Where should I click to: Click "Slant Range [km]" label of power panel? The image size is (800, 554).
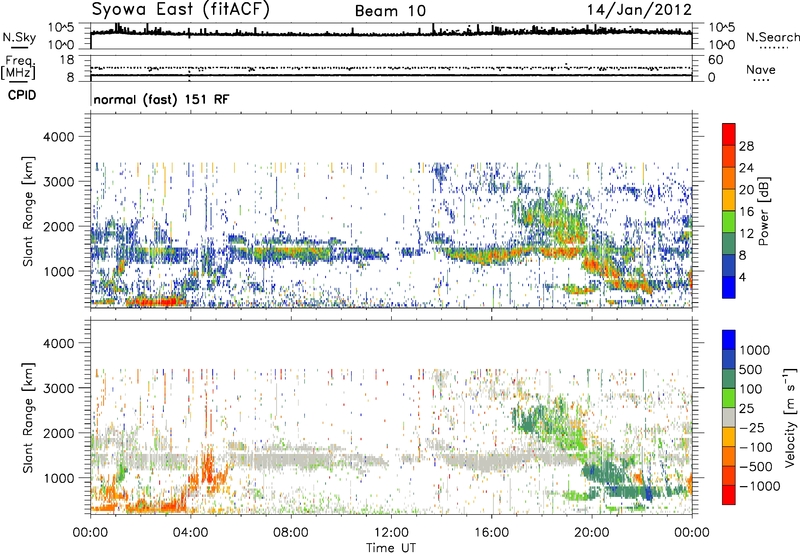[x=28, y=211]
